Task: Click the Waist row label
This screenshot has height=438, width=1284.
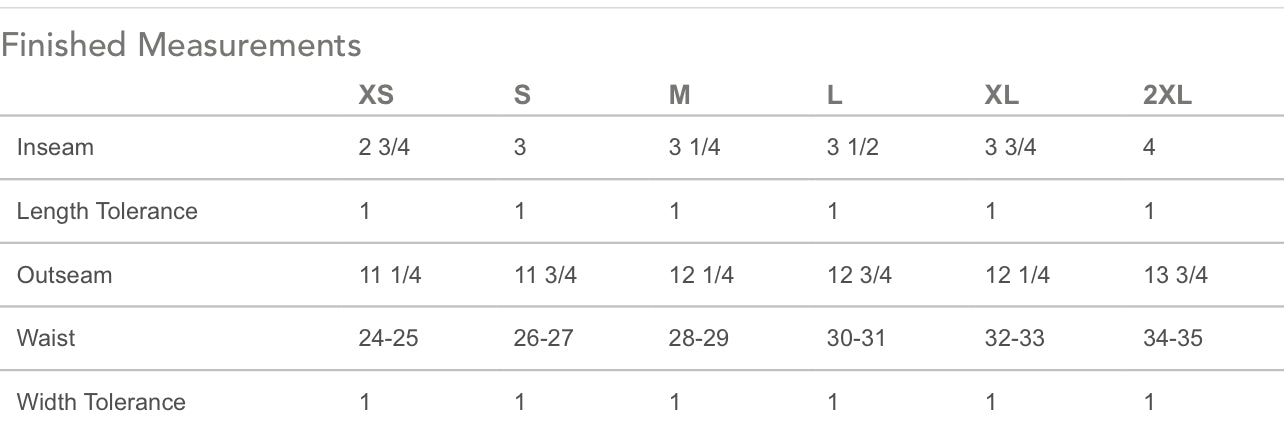Action: [x=46, y=338]
